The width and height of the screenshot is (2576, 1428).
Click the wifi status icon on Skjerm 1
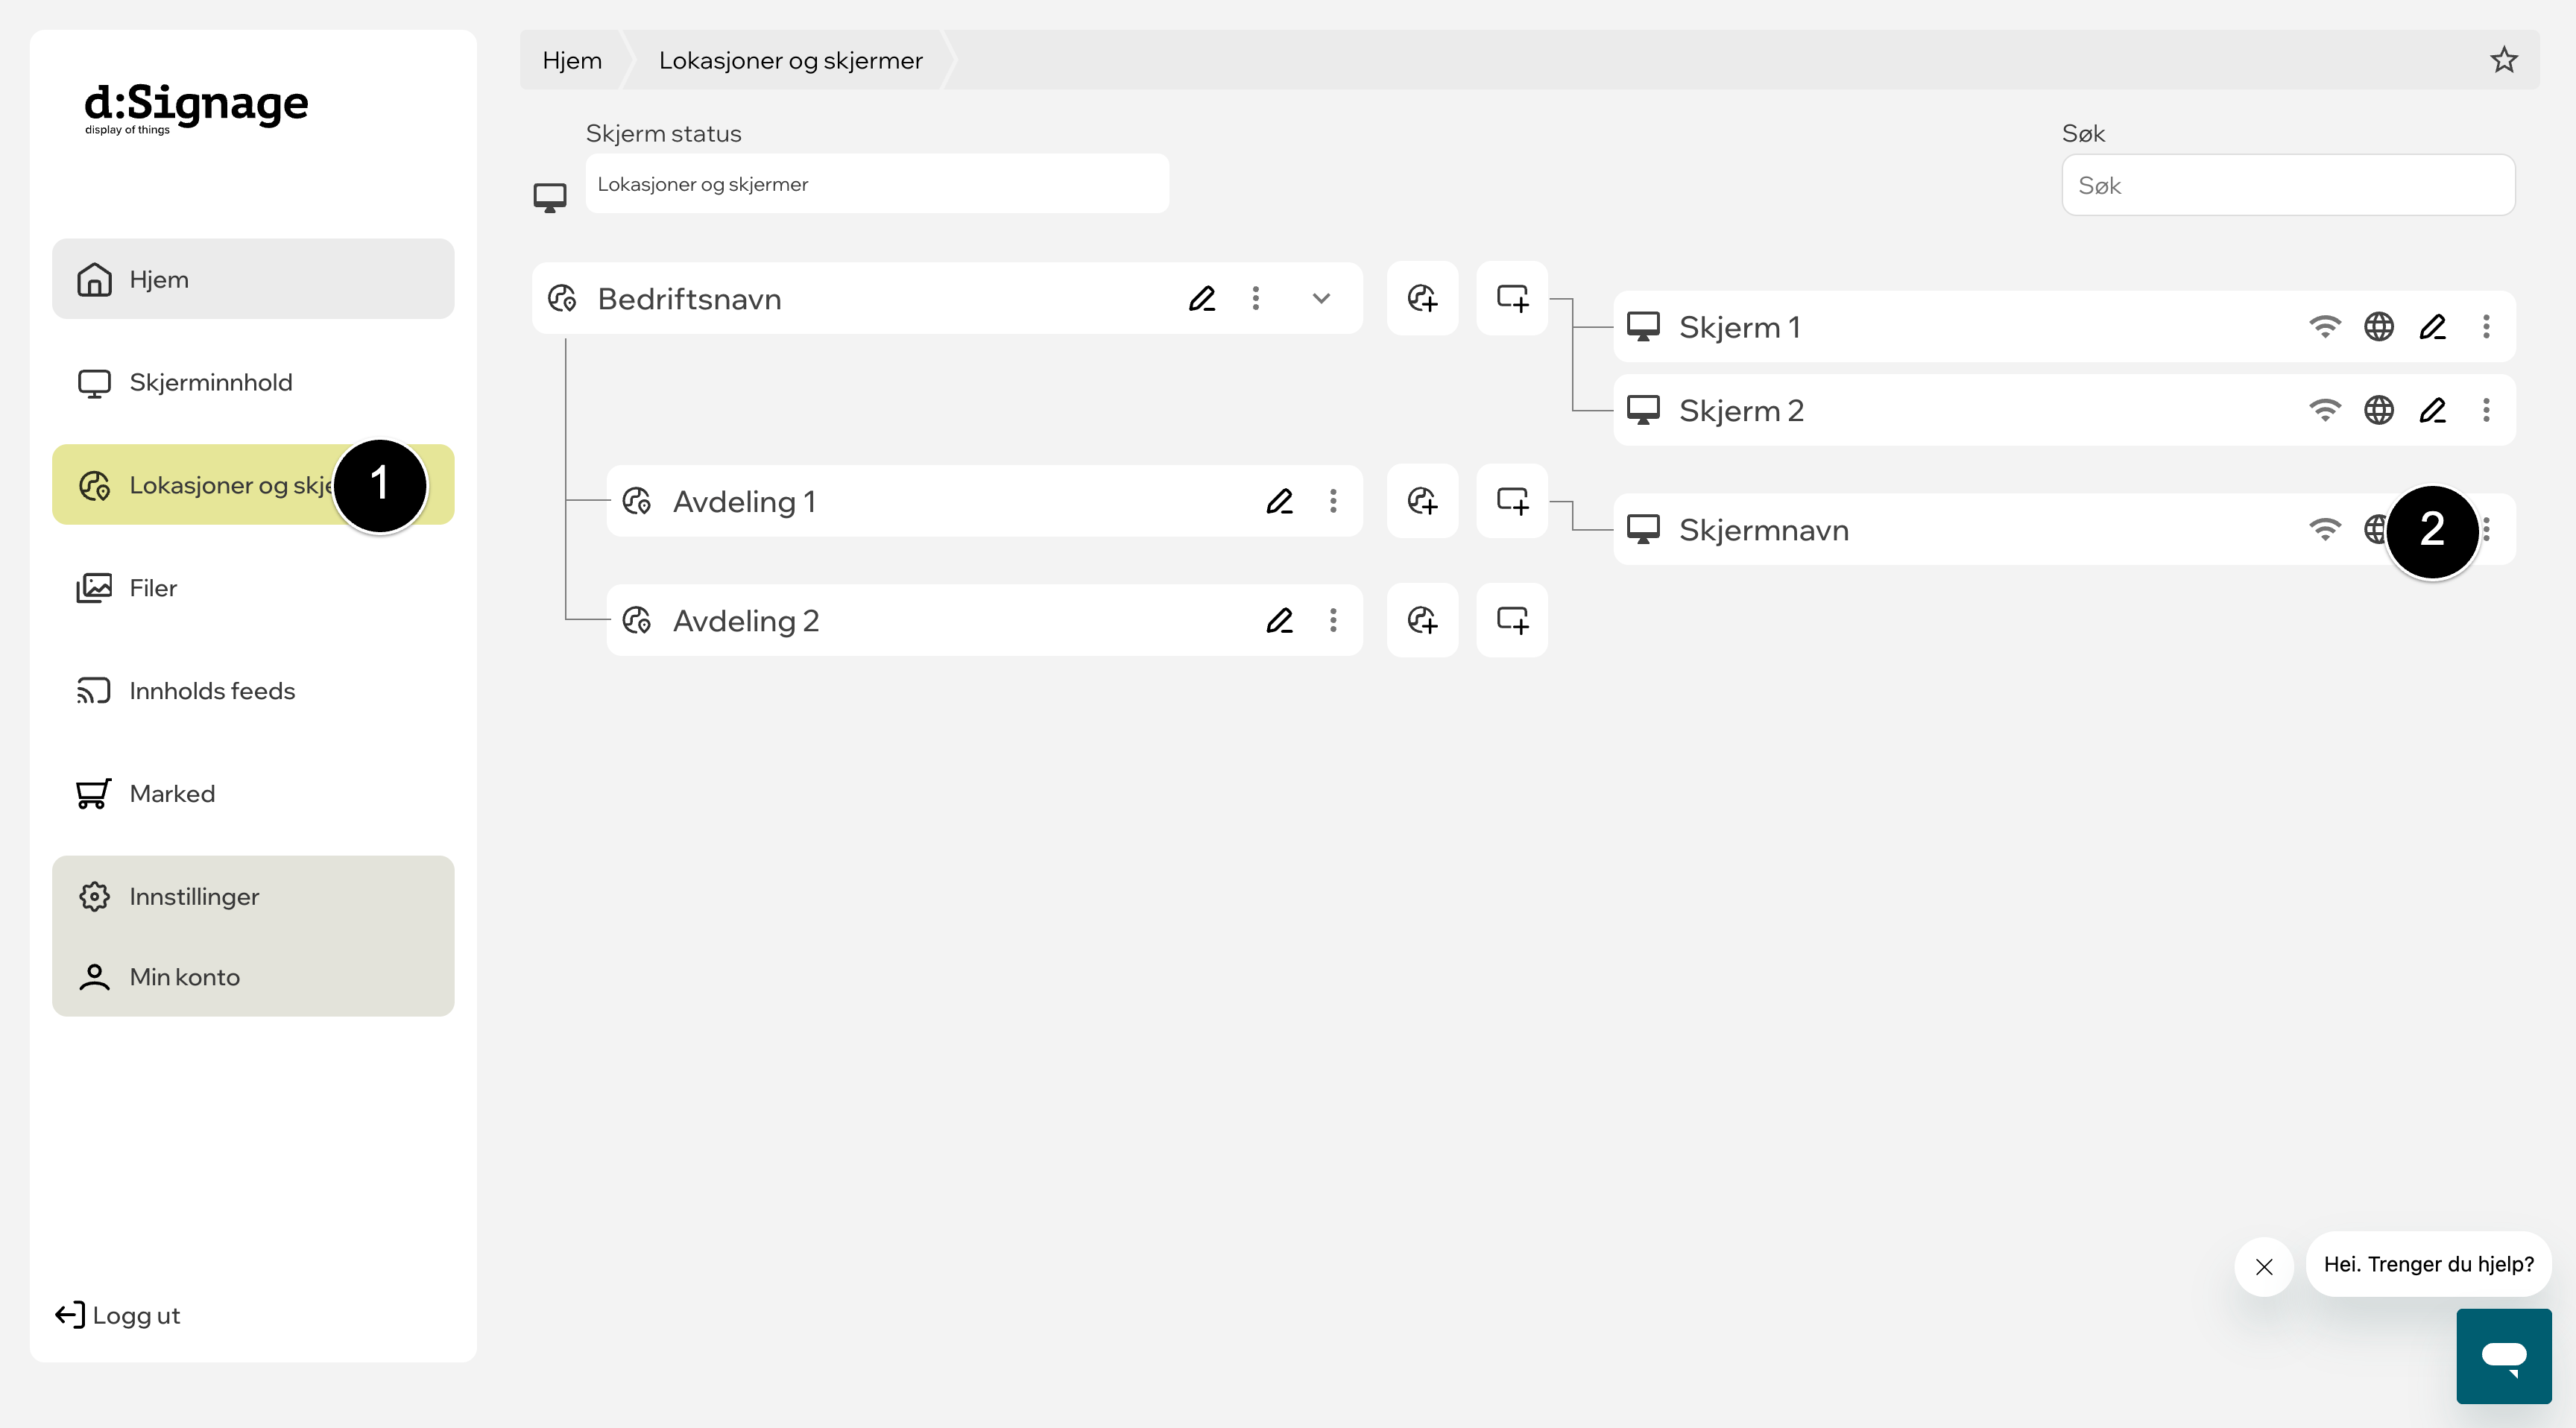(x=2325, y=326)
